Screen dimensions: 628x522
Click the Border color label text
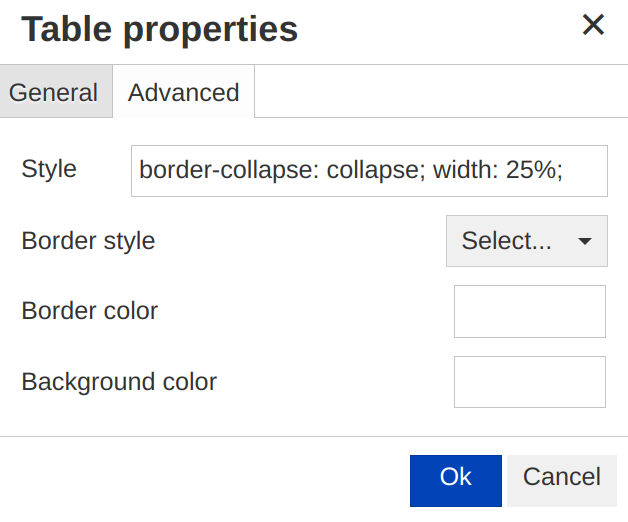(90, 311)
